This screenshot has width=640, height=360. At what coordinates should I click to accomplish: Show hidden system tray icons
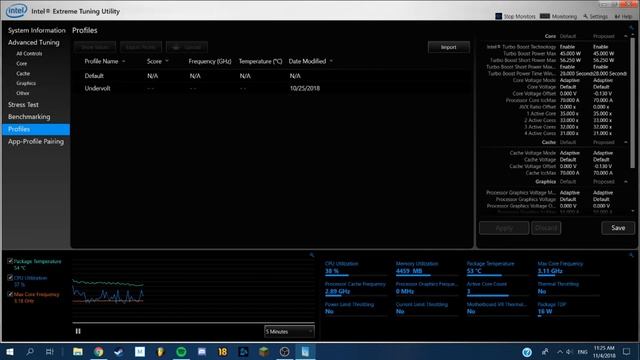pos(560,351)
